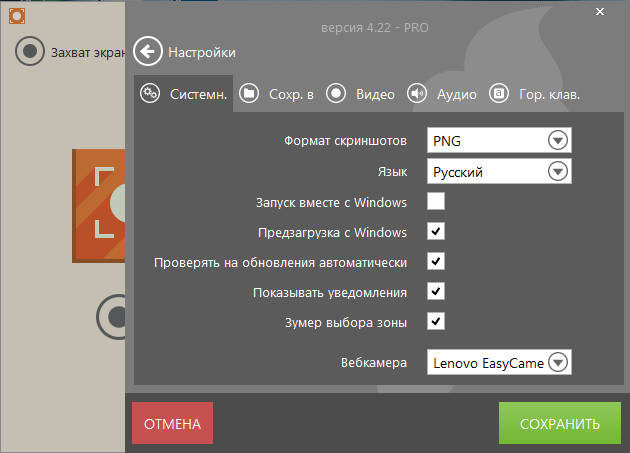Click the speaker icon for Аудио
Screen dimensions: 630x453
(417, 94)
